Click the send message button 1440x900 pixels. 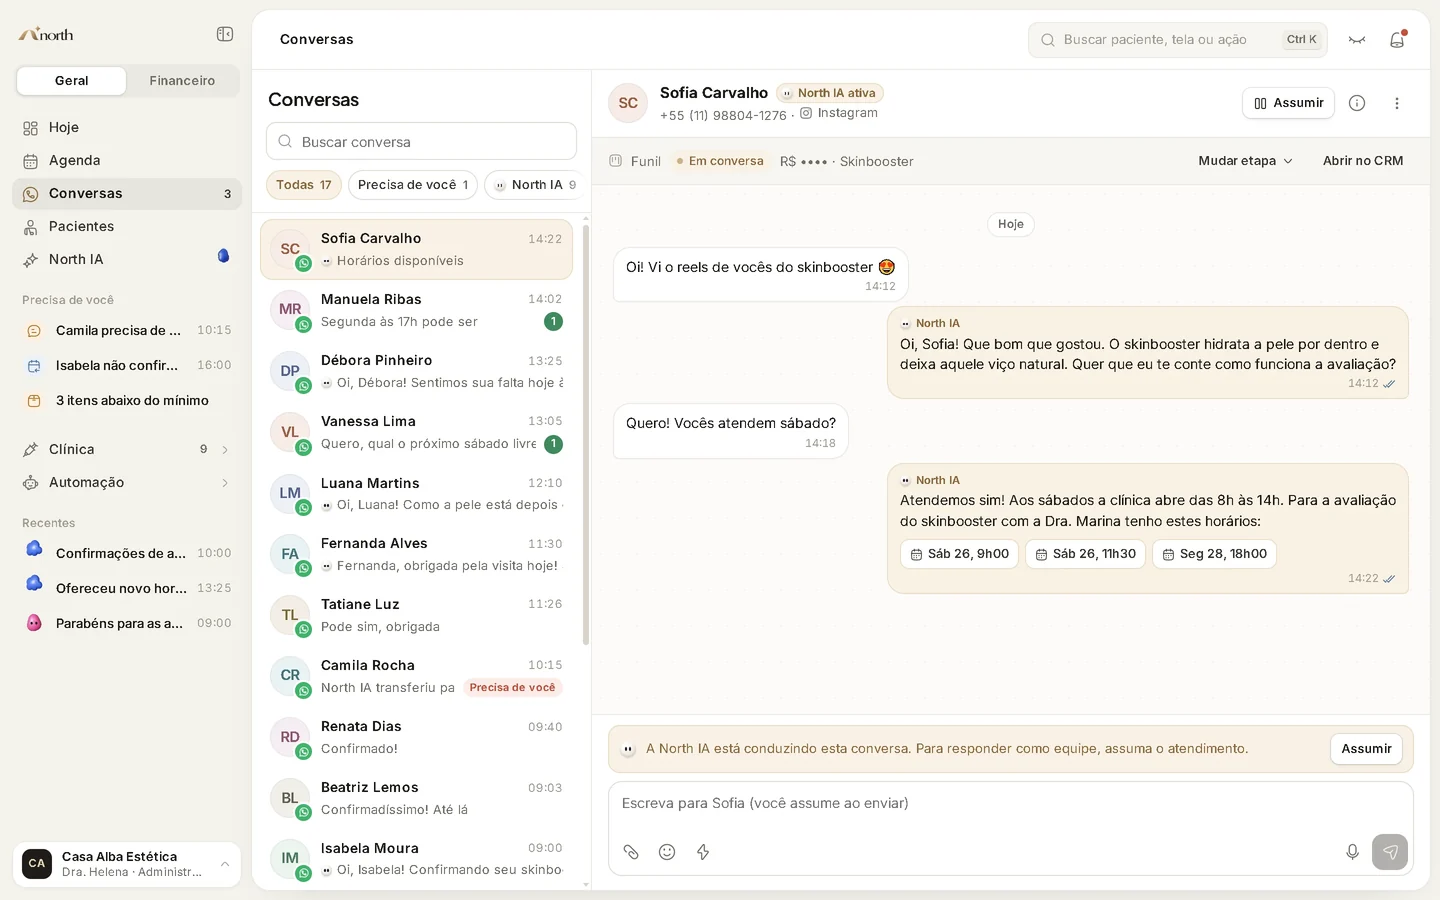pos(1390,852)
